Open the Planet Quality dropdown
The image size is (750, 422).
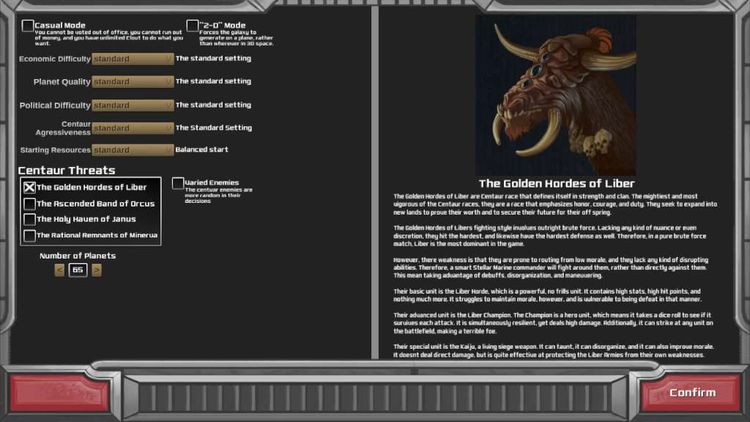[x=132, y=82]
